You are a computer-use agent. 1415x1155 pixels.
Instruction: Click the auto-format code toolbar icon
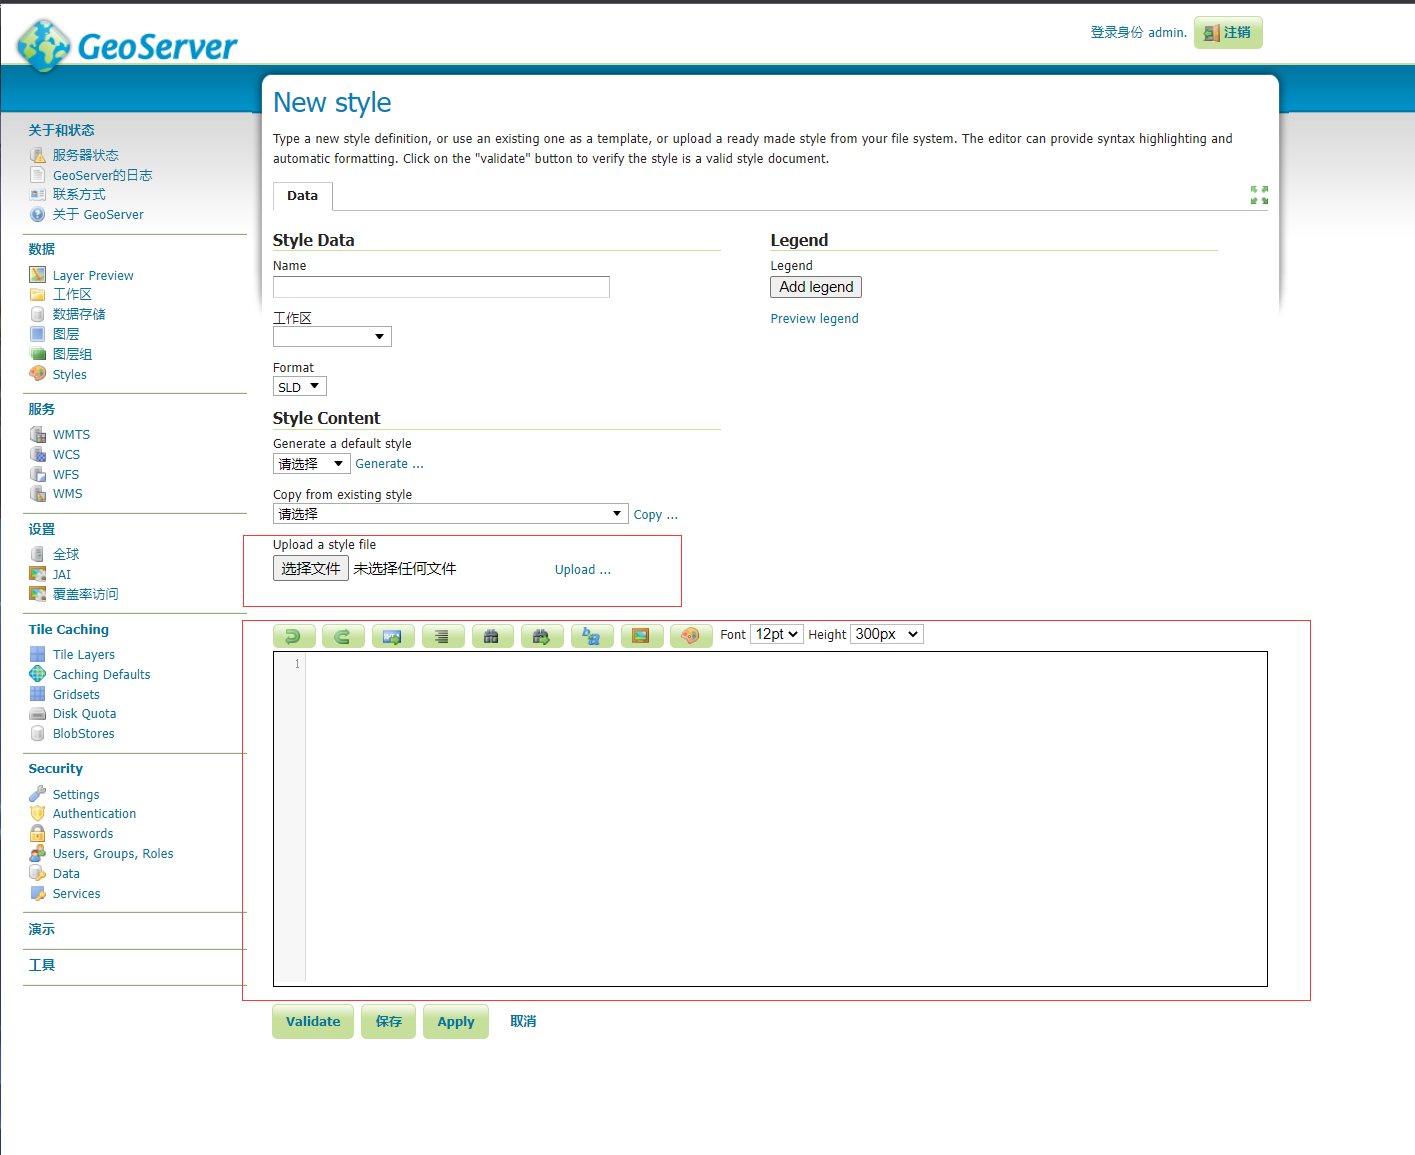click(x=443, y=636)
